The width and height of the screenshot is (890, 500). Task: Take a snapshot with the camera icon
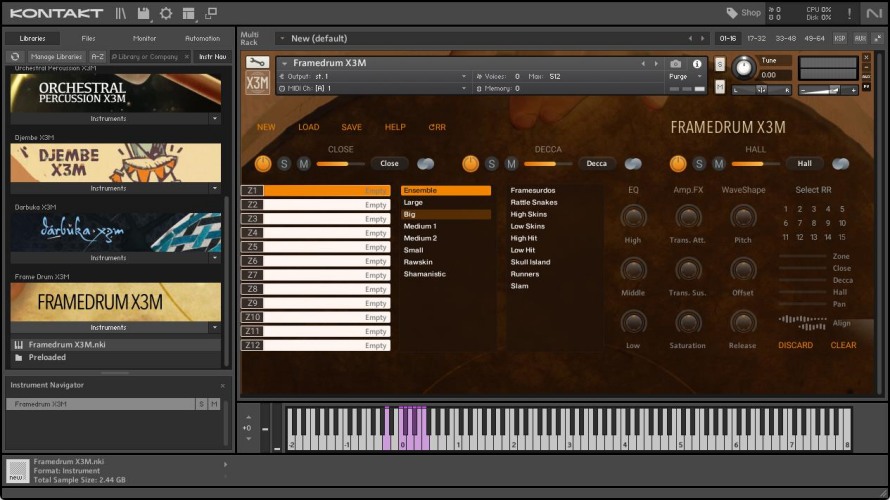(676, 64)
